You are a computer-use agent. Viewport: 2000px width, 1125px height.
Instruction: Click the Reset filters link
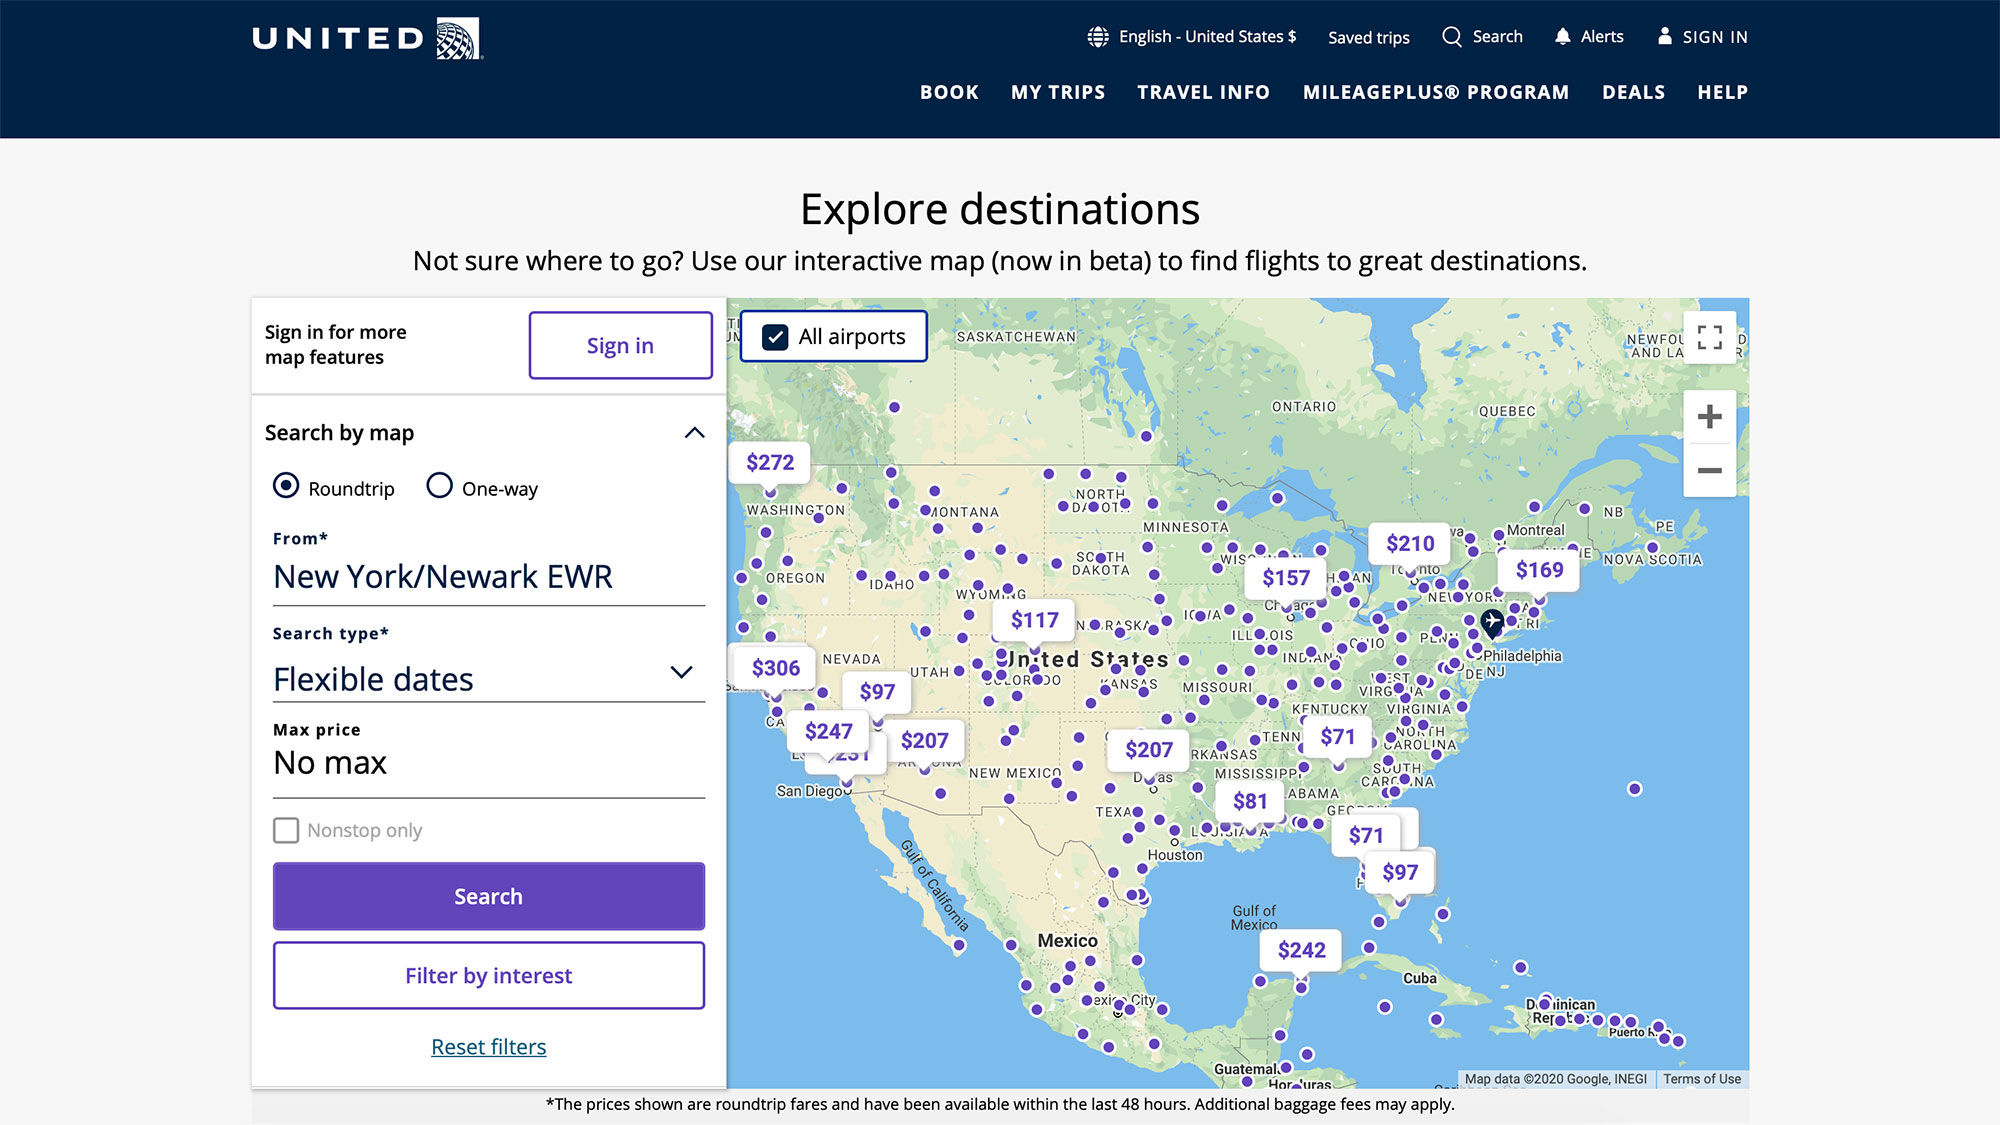(x=488, y=1046)
